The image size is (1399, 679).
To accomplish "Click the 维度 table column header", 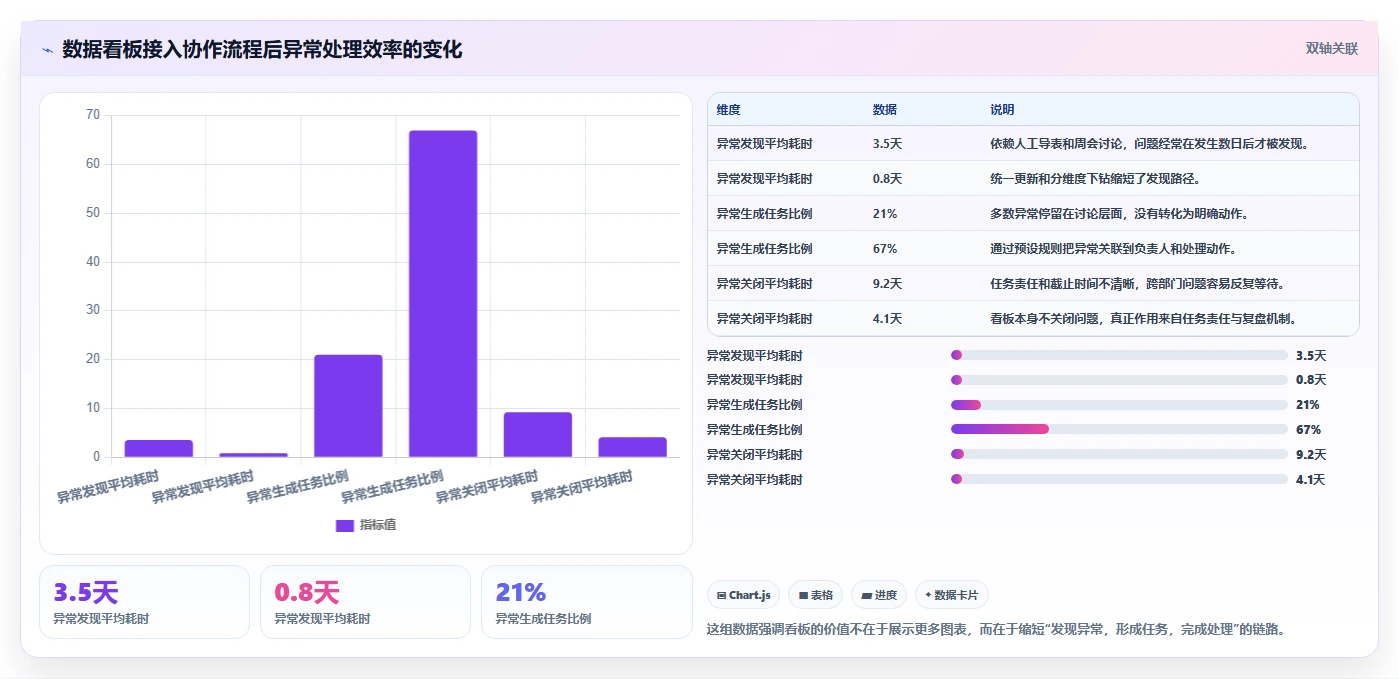I will tap(728, 110).
